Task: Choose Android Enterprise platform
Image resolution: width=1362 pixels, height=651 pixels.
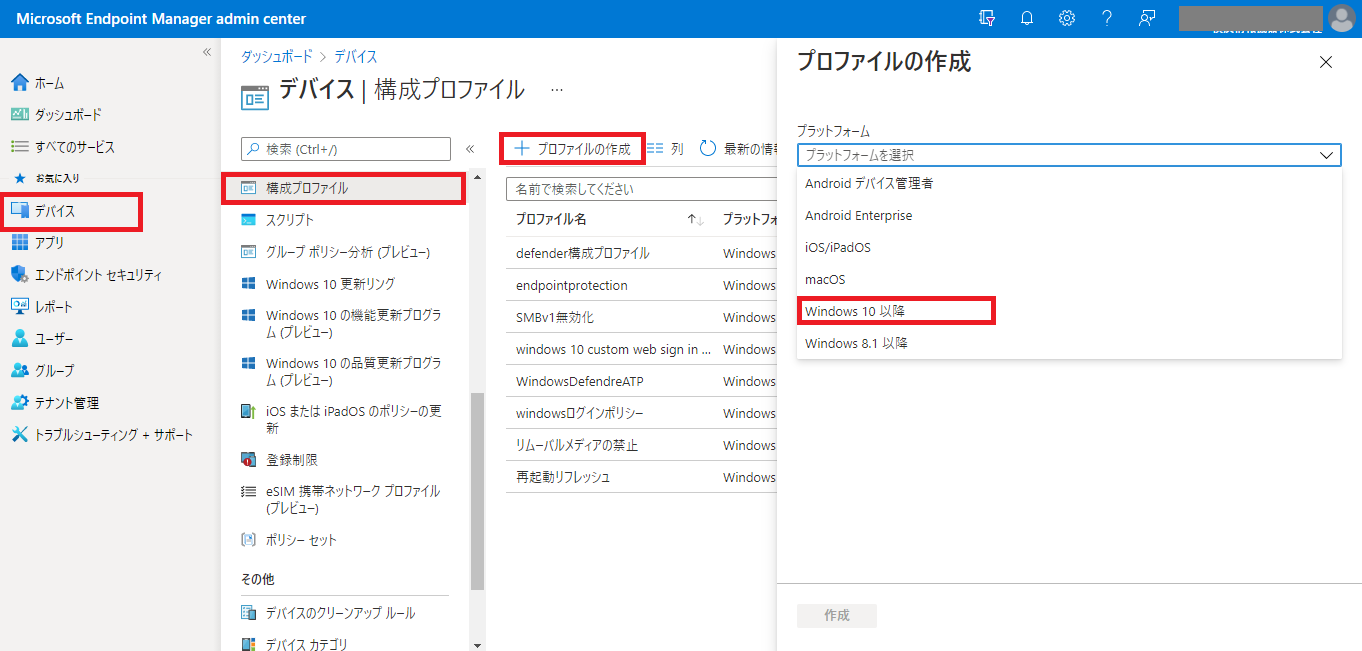Action: tap(1069, 215)
